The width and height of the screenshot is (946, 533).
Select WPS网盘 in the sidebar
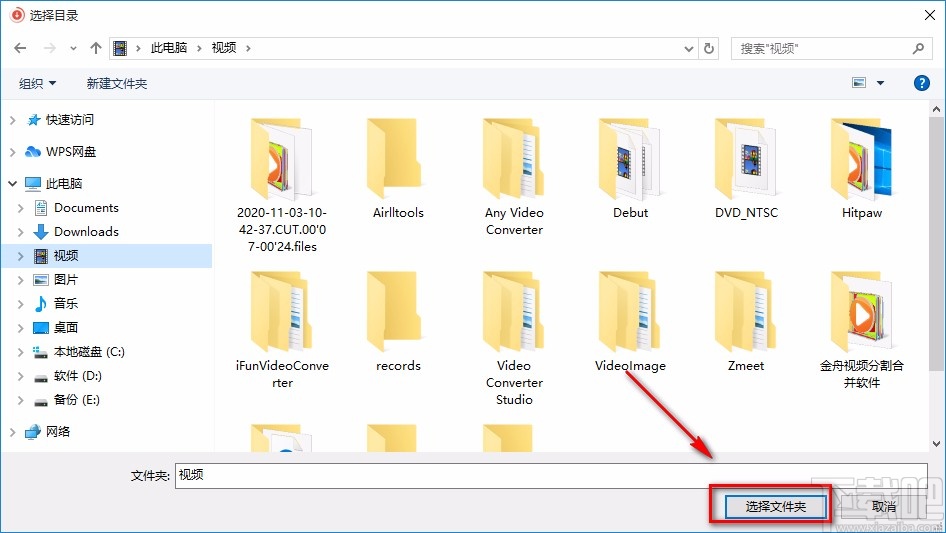coord(71,152)
